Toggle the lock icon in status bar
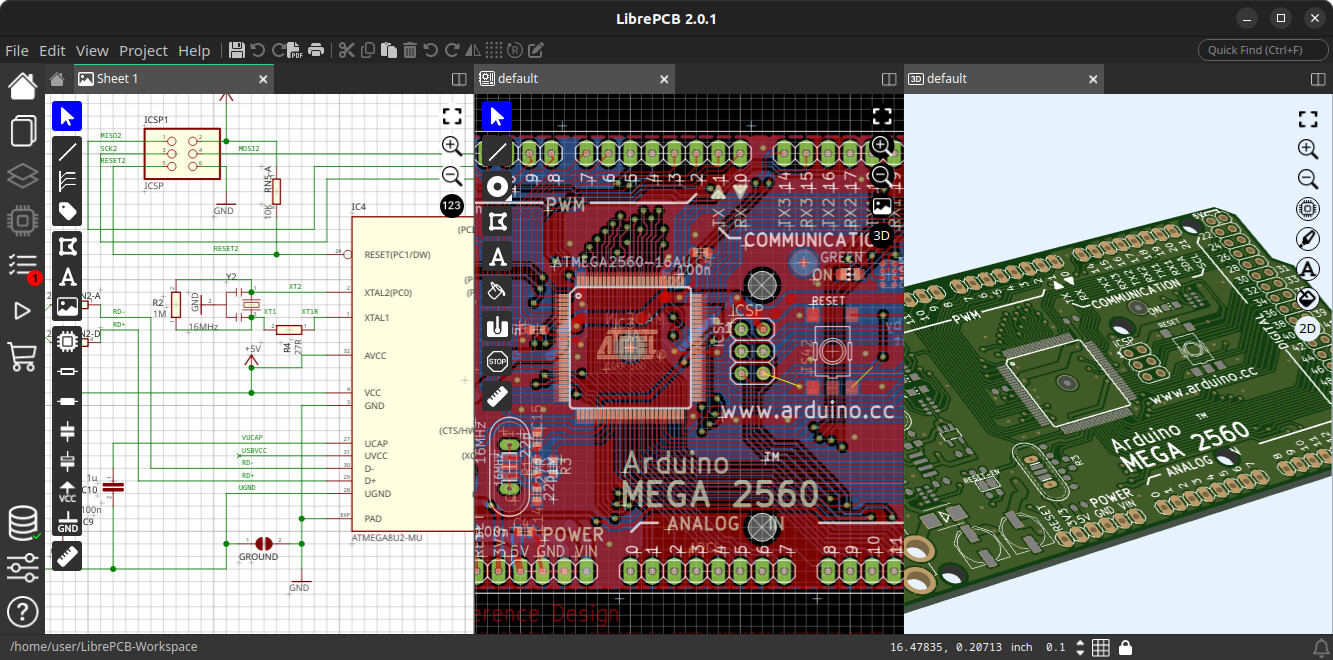Screen dimensions: 1333x660 coord(1125,647)
